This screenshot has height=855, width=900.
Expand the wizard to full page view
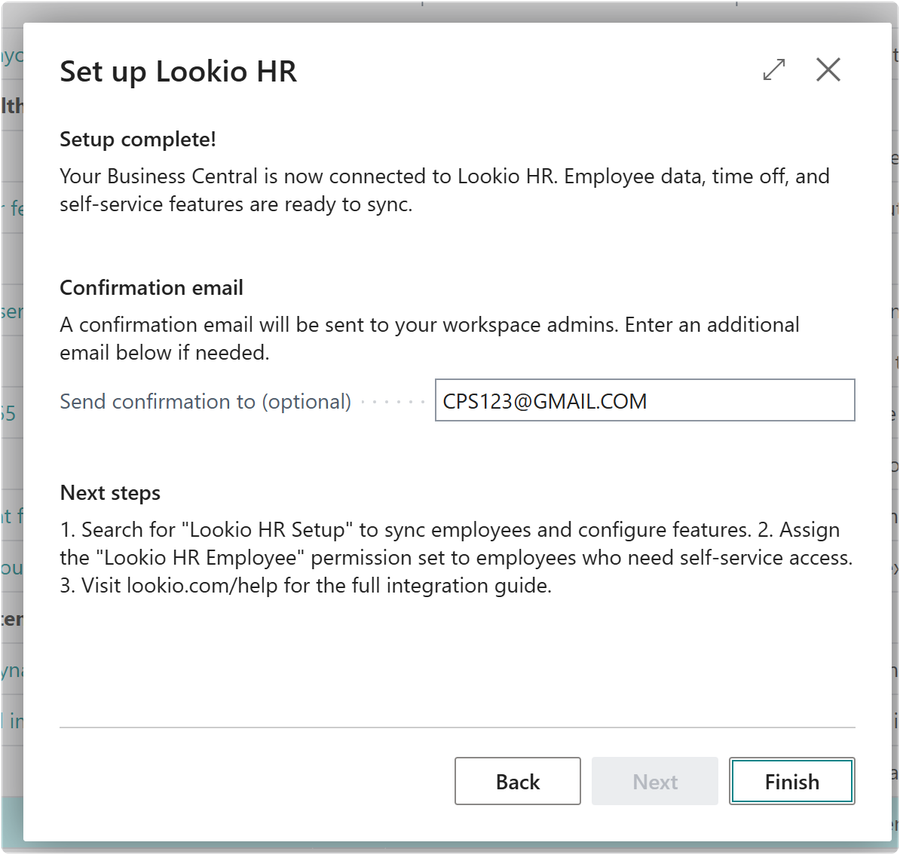pos(772,70)
